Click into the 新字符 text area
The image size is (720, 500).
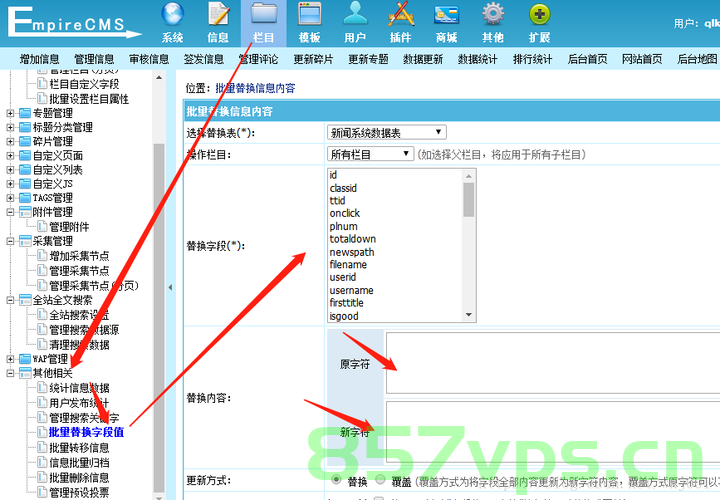(552, 432)
